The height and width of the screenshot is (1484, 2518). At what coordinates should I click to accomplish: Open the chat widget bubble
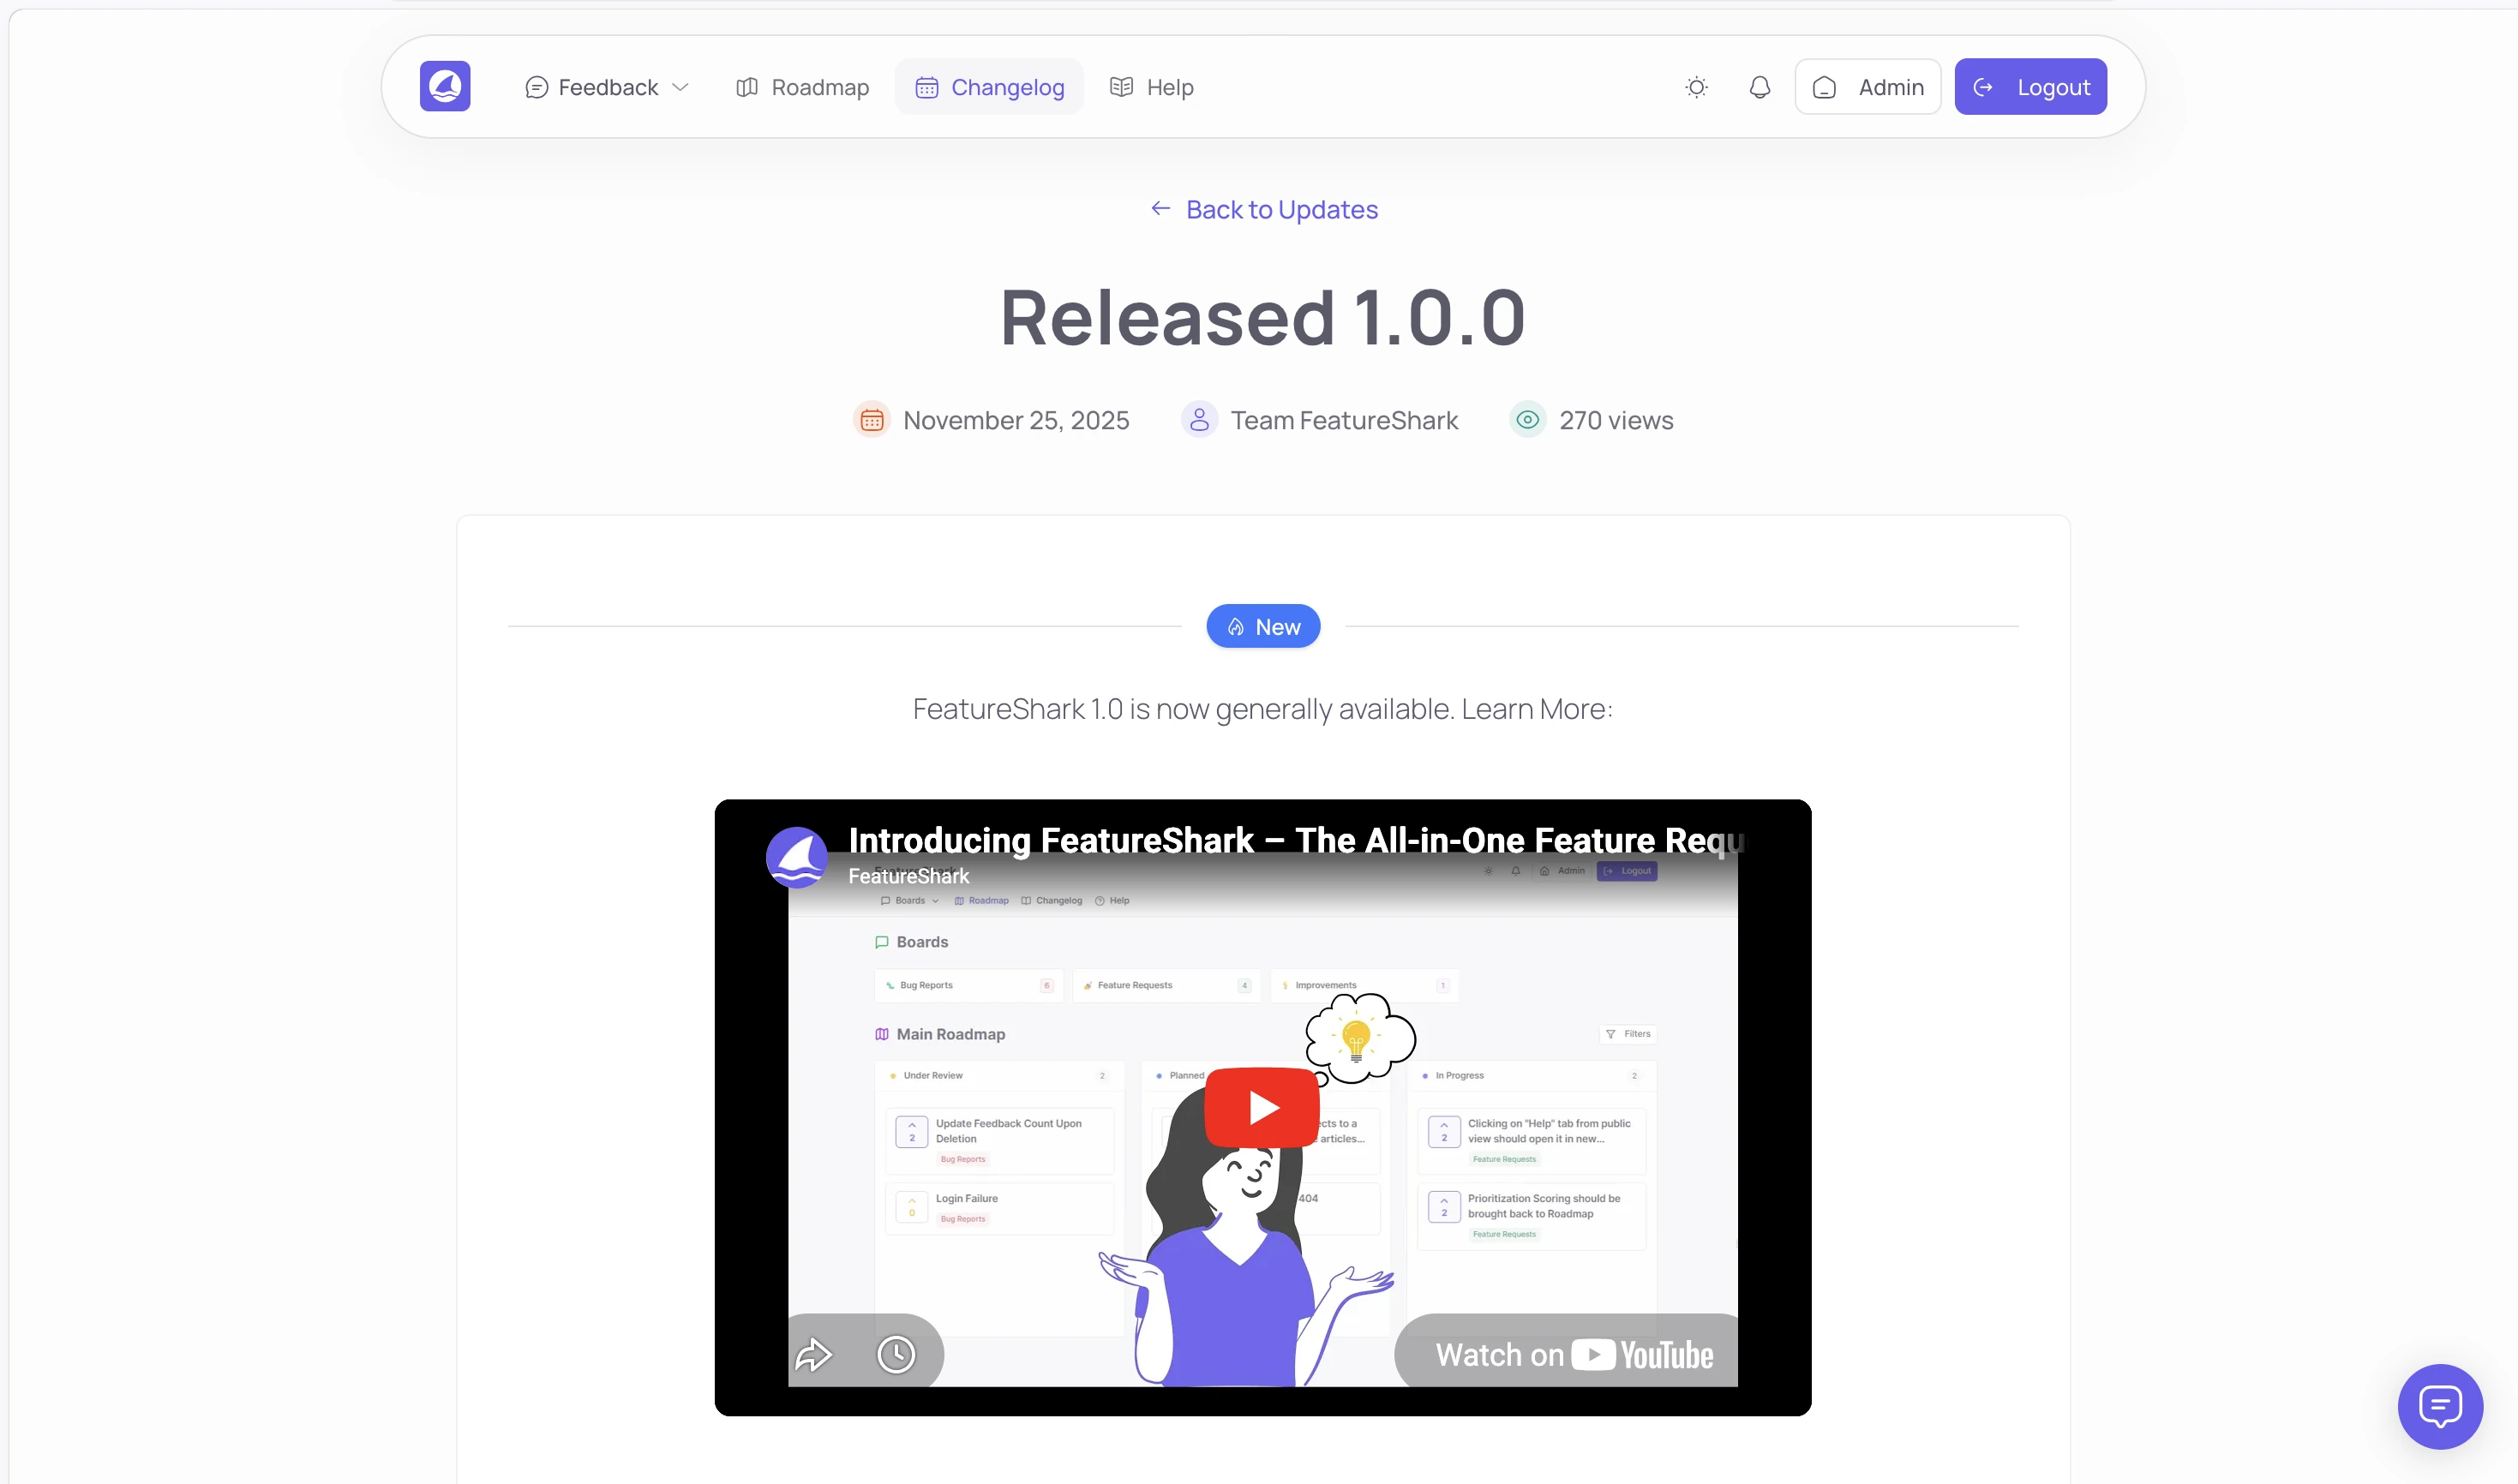[x=2440, y=1406]
